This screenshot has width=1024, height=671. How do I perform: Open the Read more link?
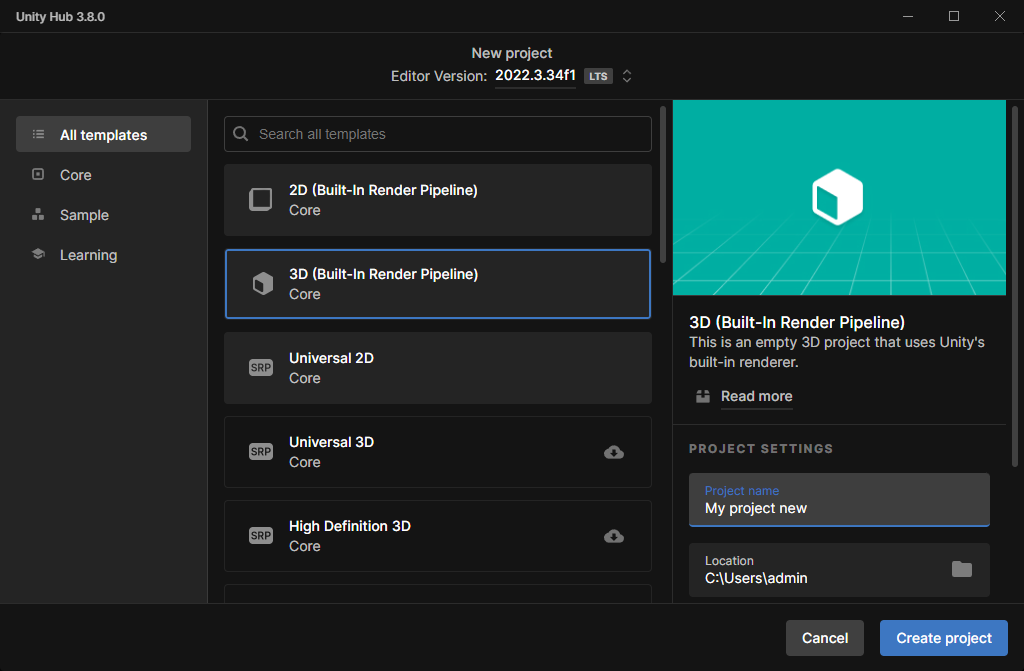[756, 396]
